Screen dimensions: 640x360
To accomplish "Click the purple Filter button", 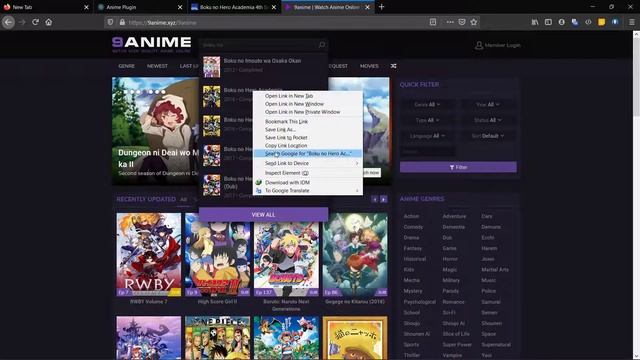I will 458,167.
